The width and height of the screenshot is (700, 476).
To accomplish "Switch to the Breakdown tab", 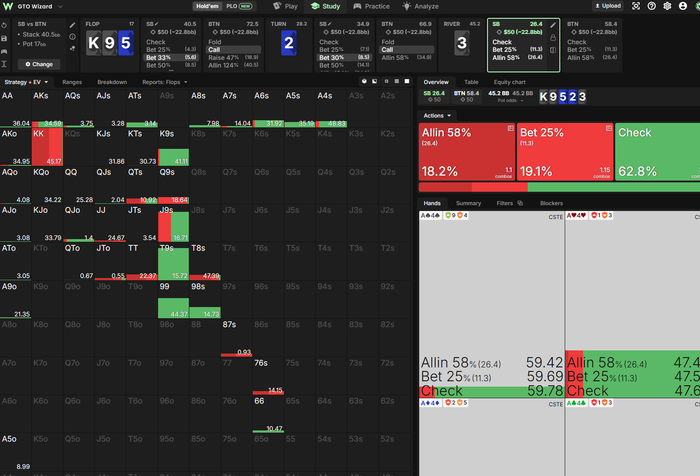I will (112, 82).
